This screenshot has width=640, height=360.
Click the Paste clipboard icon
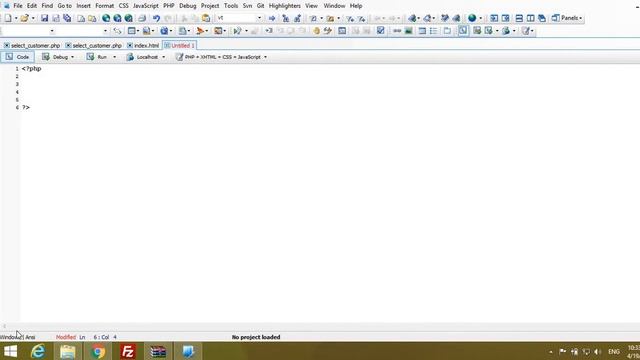pos(206,18)
